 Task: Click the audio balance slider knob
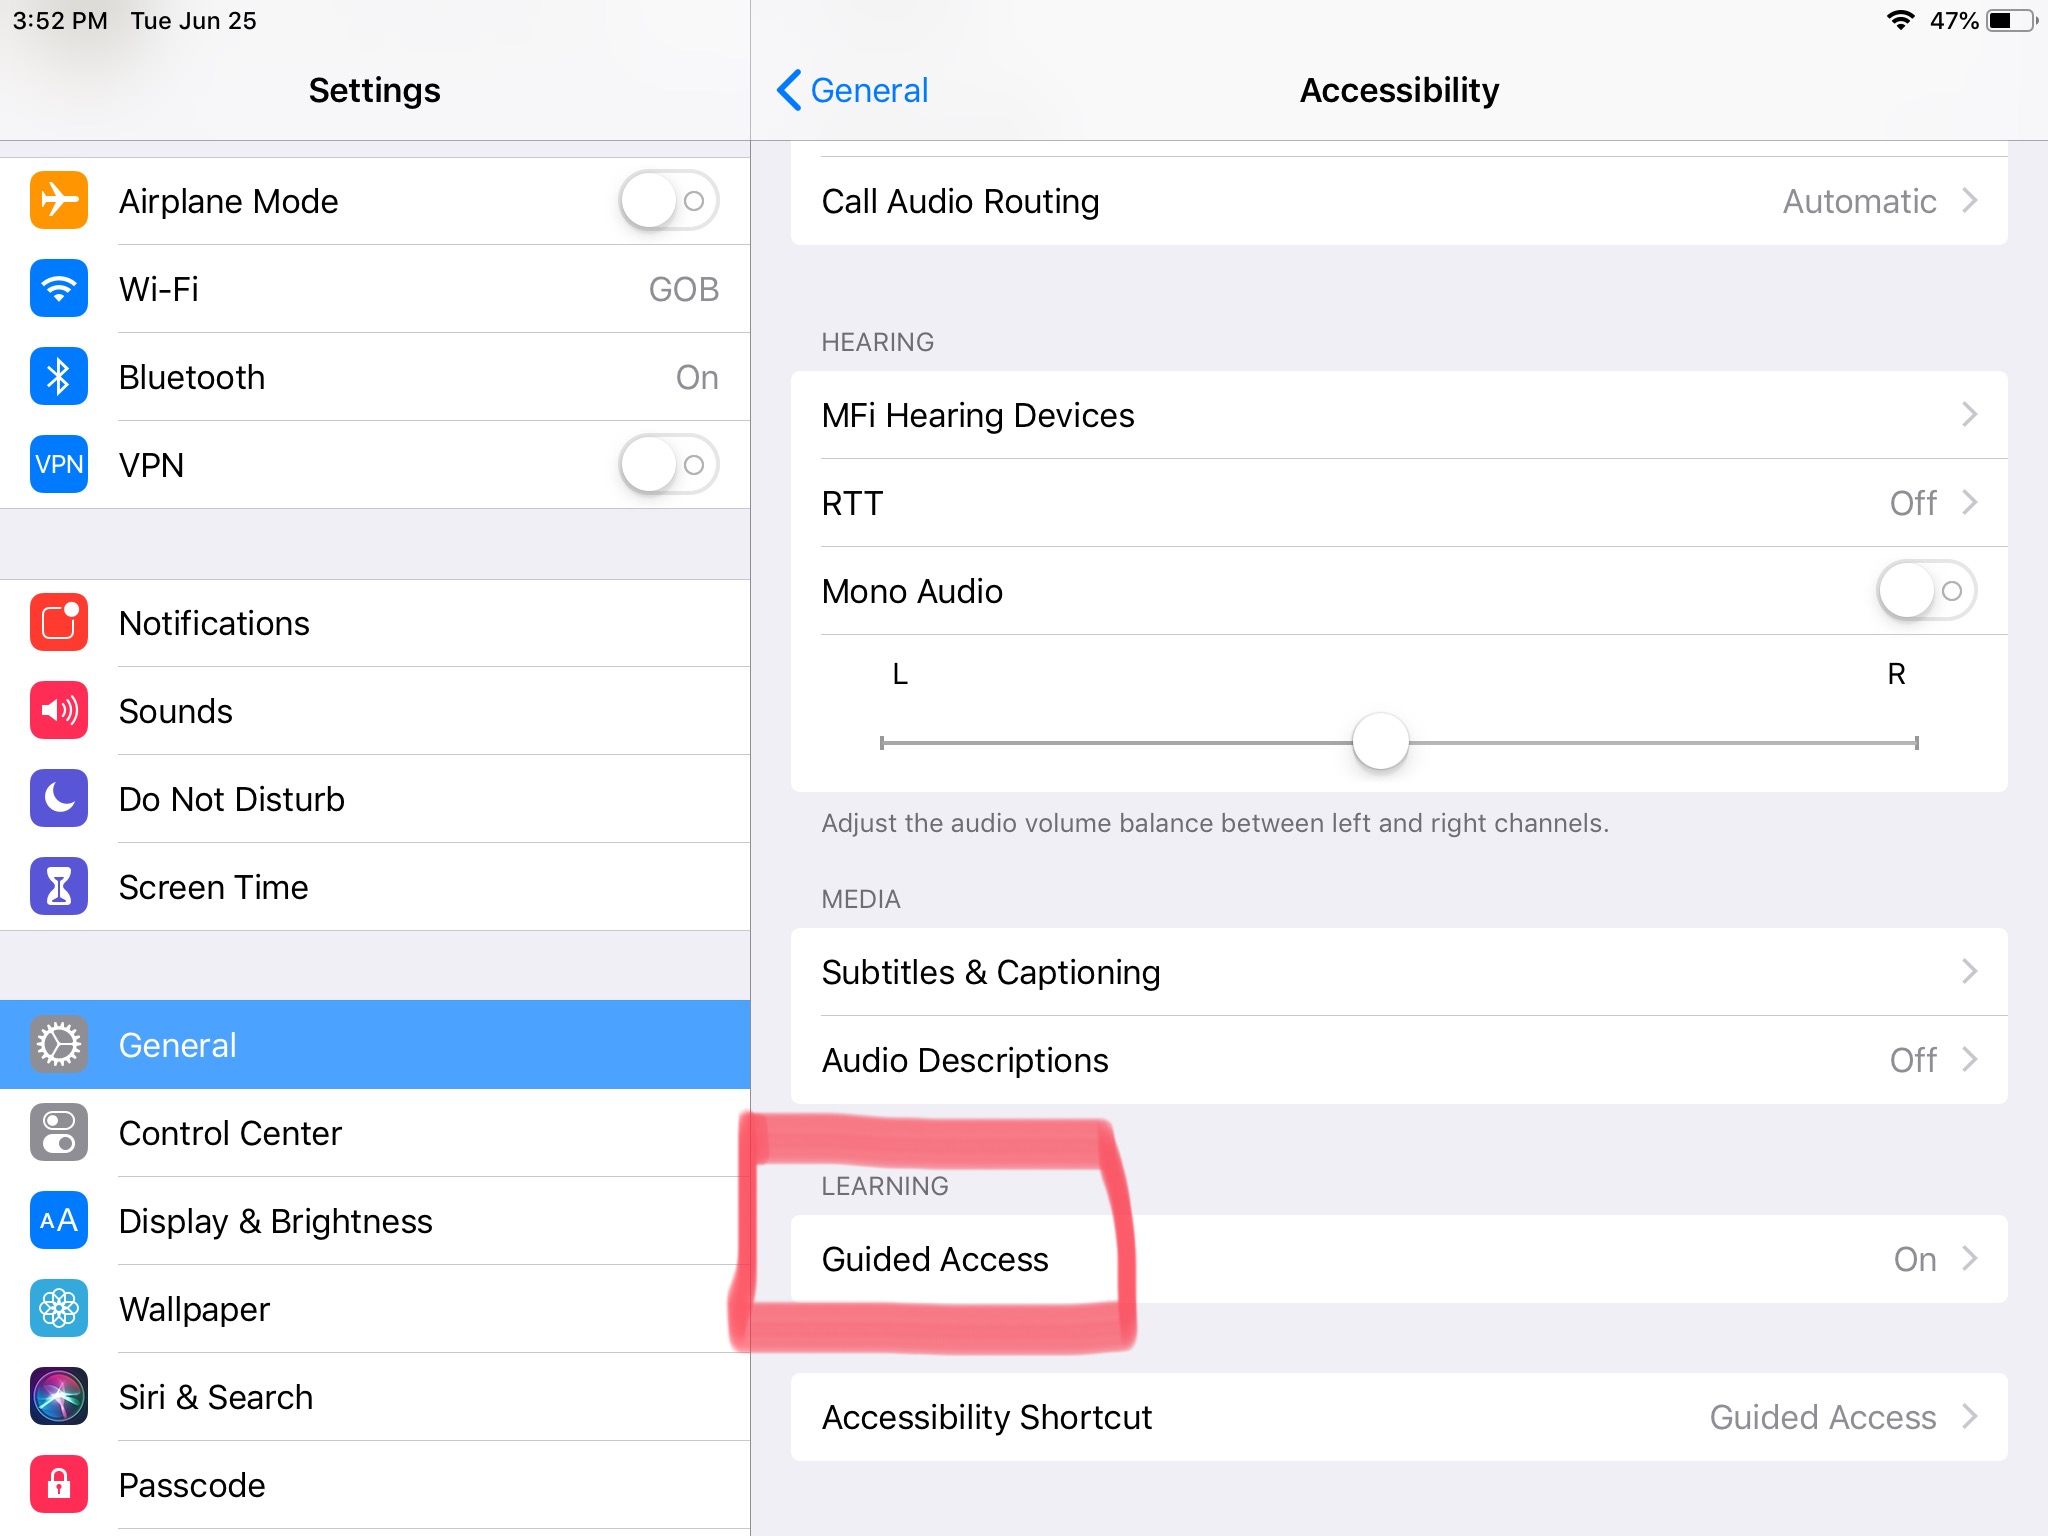tap(1380, 742)
